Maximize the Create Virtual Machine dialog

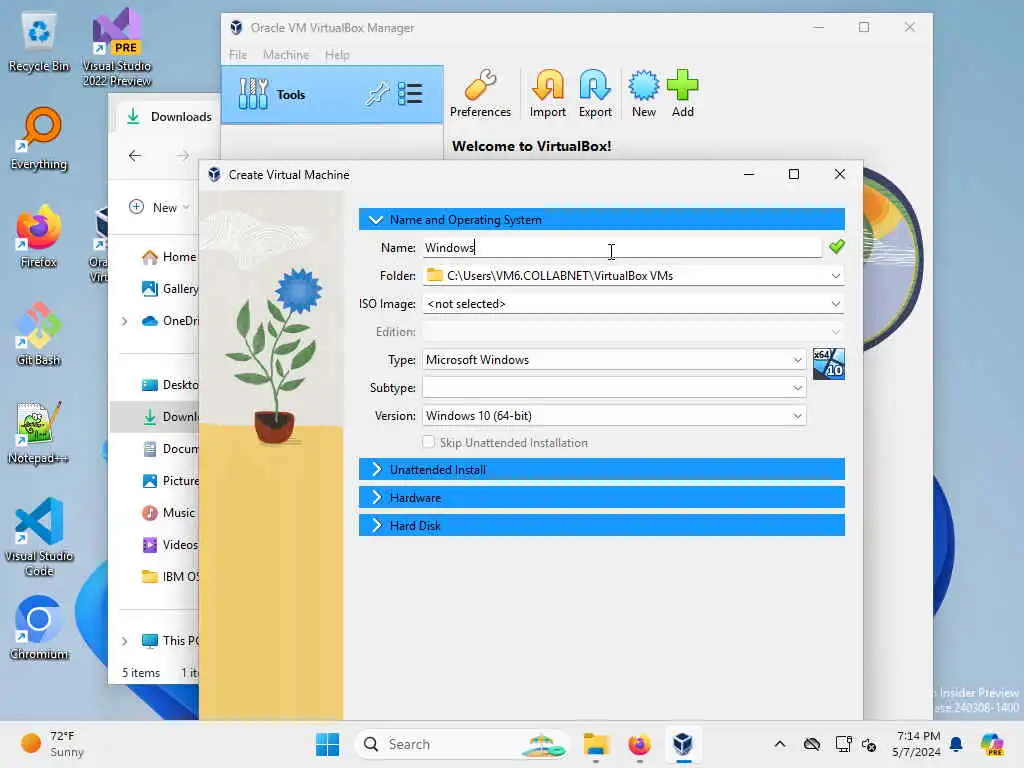click(x=793, y=174)
